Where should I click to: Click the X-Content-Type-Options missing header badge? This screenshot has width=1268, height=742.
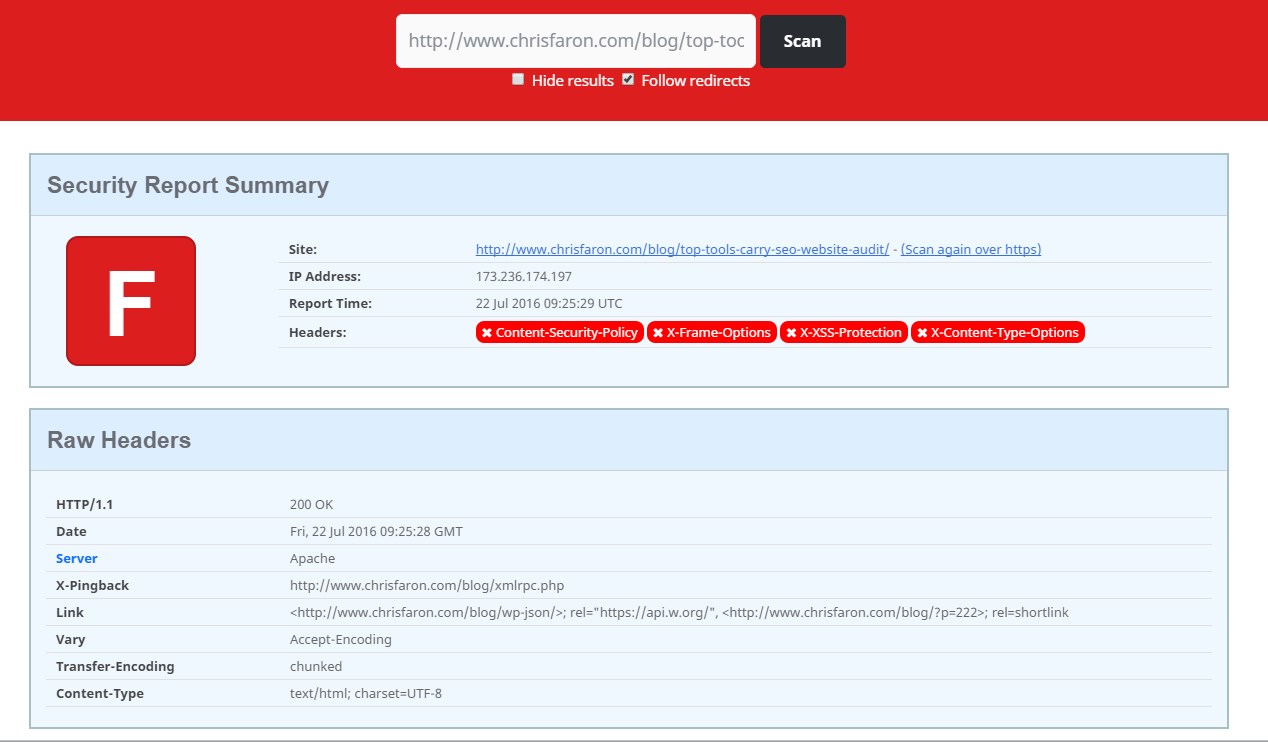pos(997,333)
